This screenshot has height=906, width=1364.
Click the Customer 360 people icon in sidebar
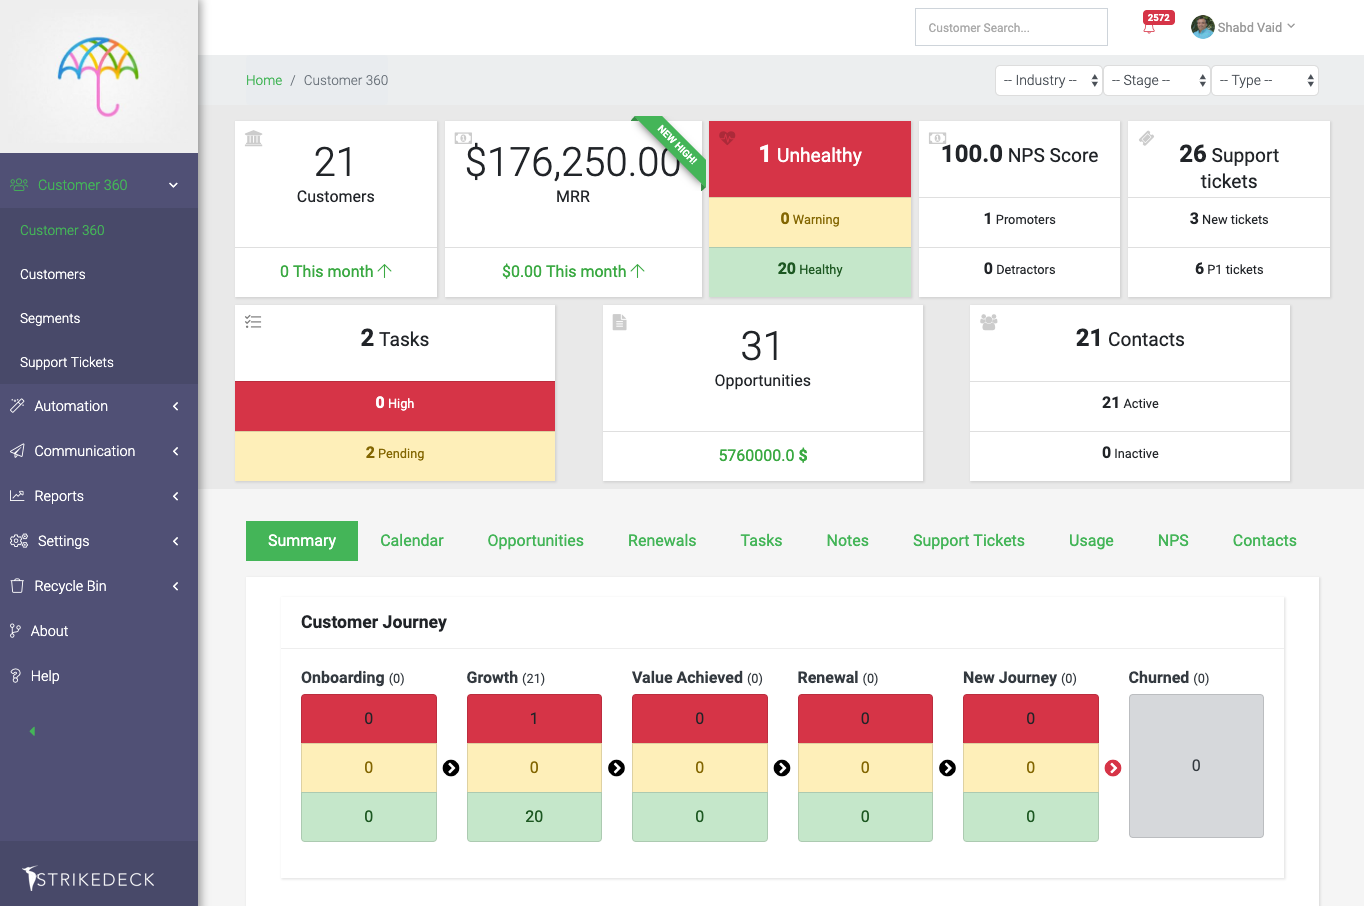point(18,185)
